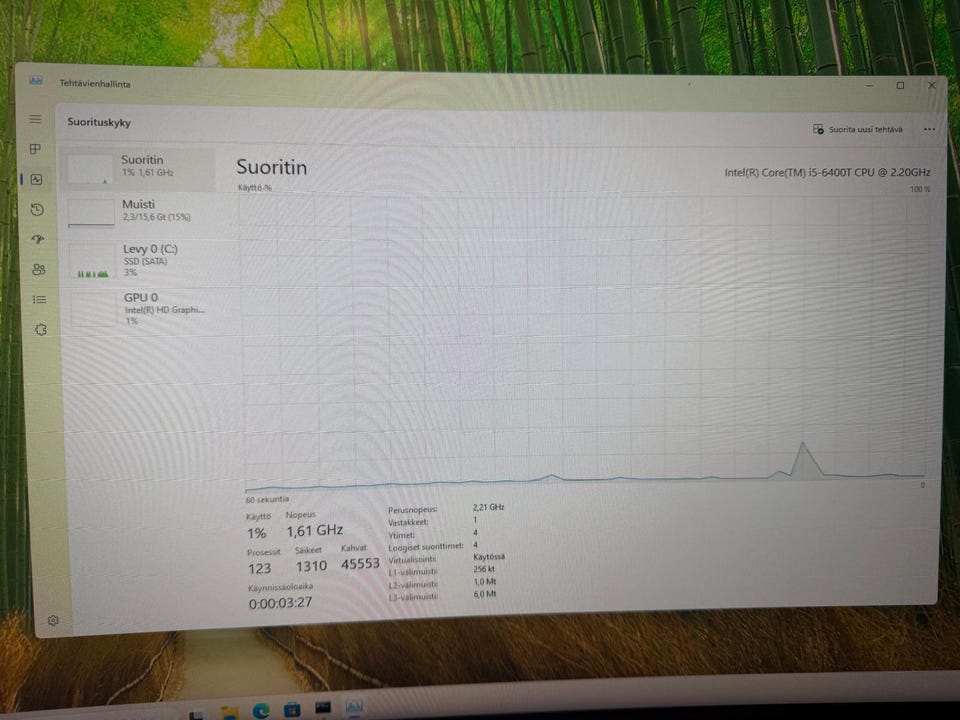
Task: Select the Suoritin performance entry
Action: [x=139, y=168]
